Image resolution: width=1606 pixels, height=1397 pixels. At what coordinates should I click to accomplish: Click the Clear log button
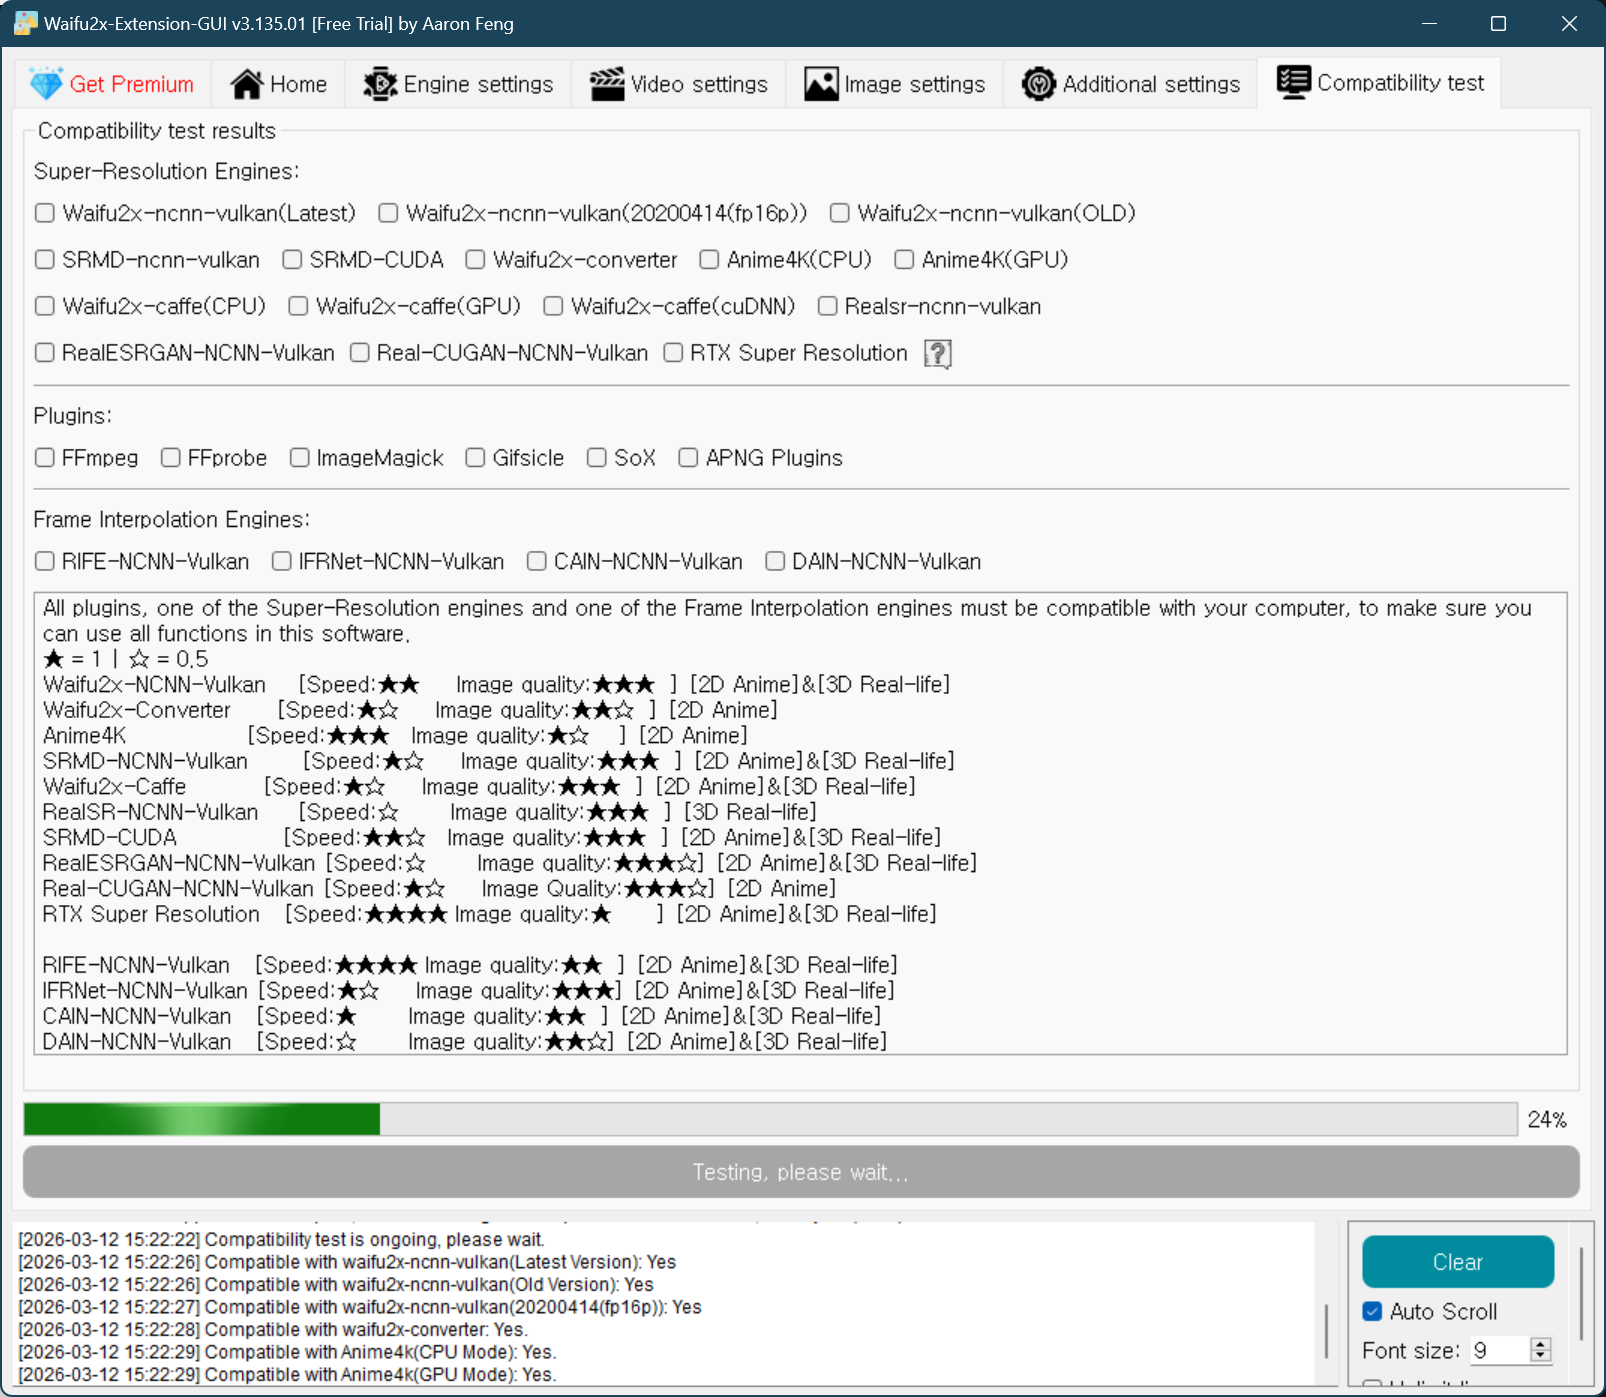click(x=1458, y=1262)
